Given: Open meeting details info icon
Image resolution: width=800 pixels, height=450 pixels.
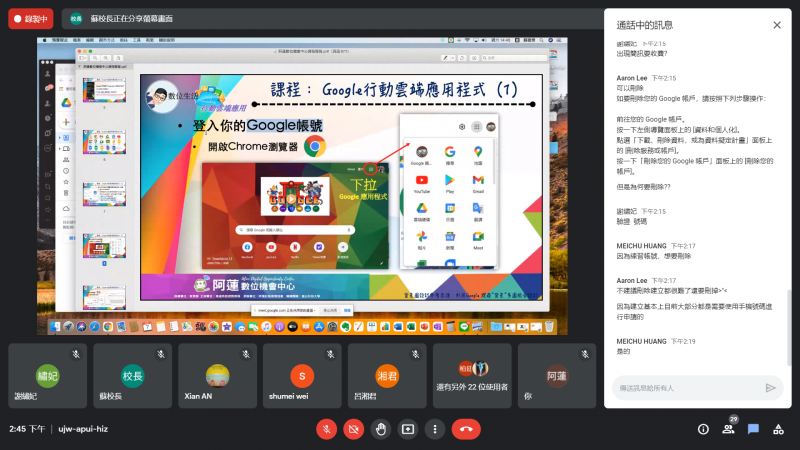Looking at the screenshot, I should click(x=703, y=429).
